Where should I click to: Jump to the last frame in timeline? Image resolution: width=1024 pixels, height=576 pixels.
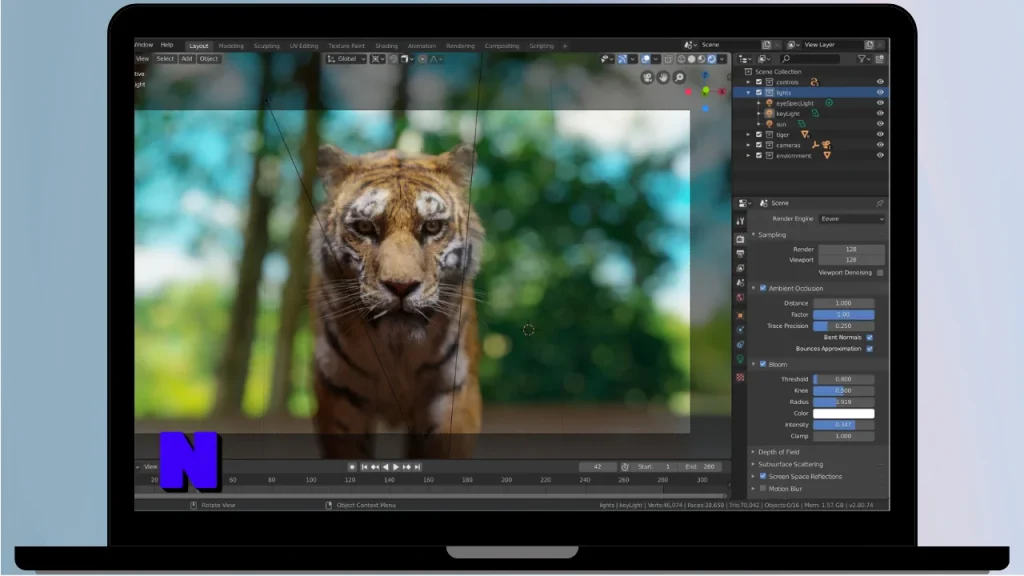pyautogui.click(x=417, y=467)
